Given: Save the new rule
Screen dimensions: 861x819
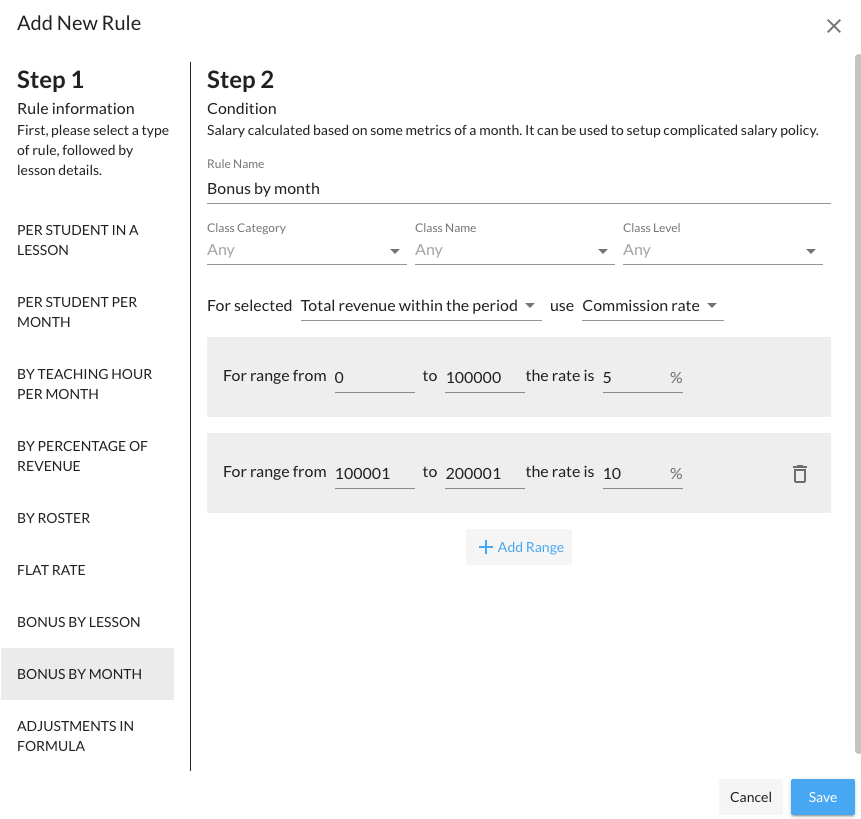Looking at the screenshot, I should click(822, 797).
